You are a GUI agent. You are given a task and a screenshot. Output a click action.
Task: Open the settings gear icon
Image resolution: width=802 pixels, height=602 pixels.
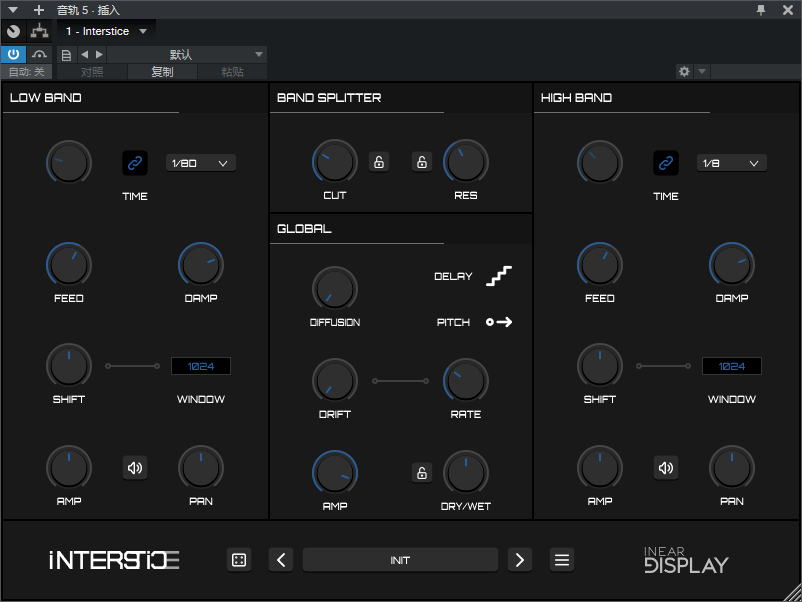click(x=684, y=72)
